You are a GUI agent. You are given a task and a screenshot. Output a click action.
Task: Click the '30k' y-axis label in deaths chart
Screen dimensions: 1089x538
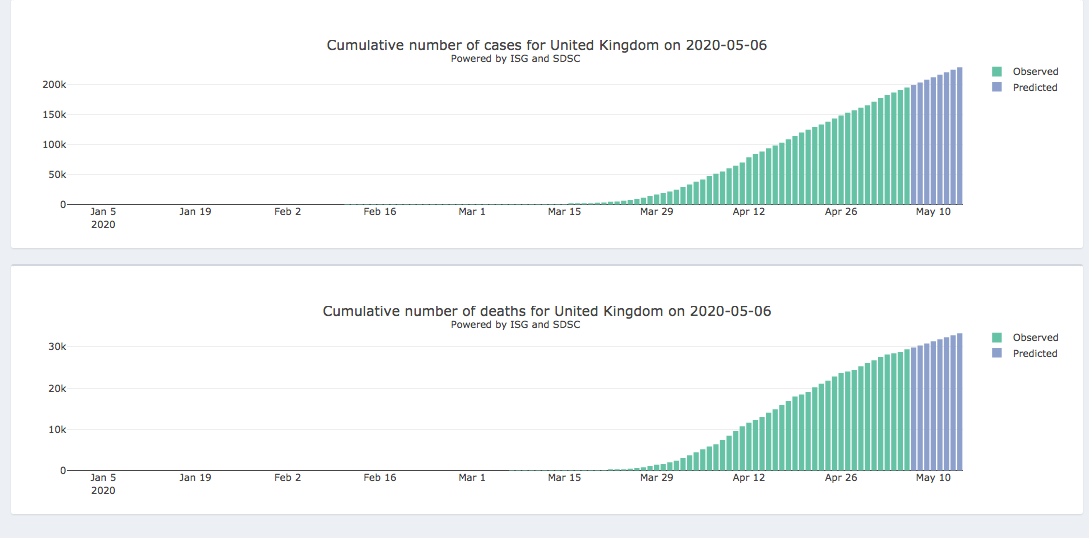tap(57, 347)
